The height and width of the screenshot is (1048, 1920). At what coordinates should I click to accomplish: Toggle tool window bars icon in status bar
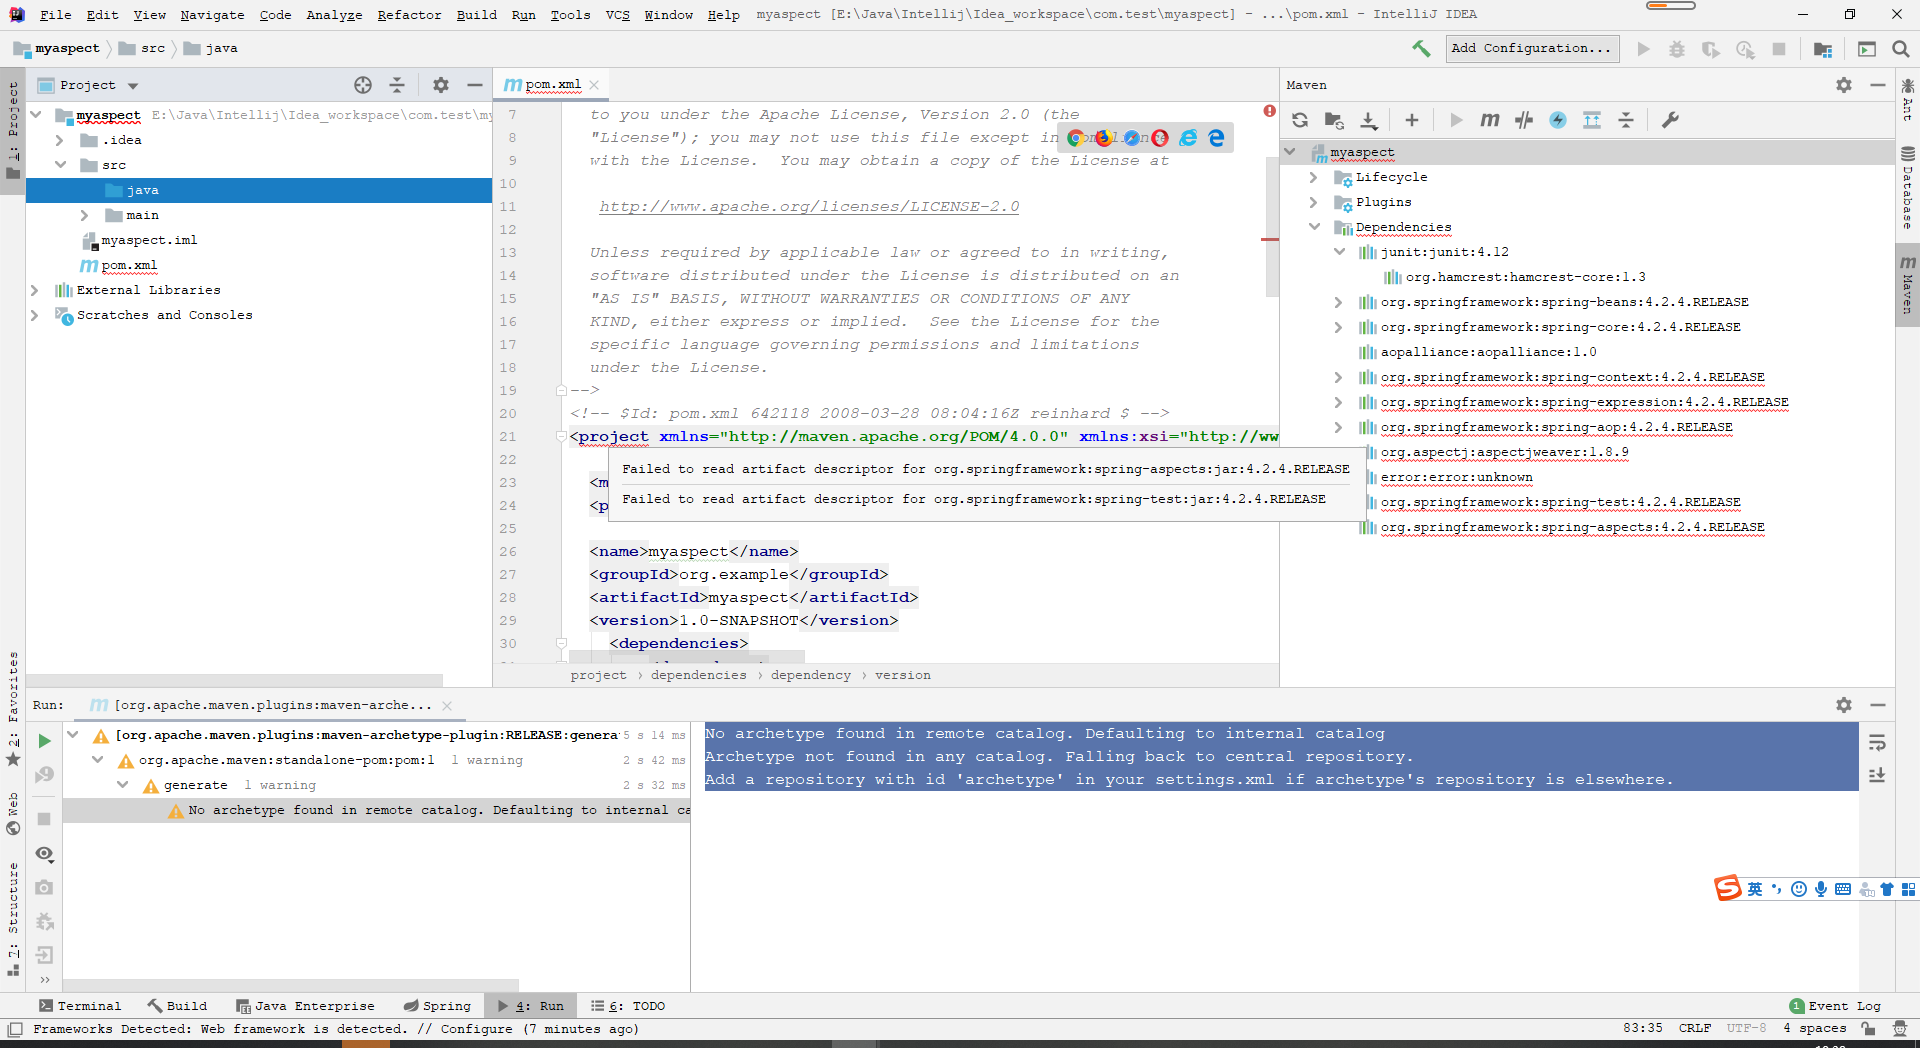14,1029
